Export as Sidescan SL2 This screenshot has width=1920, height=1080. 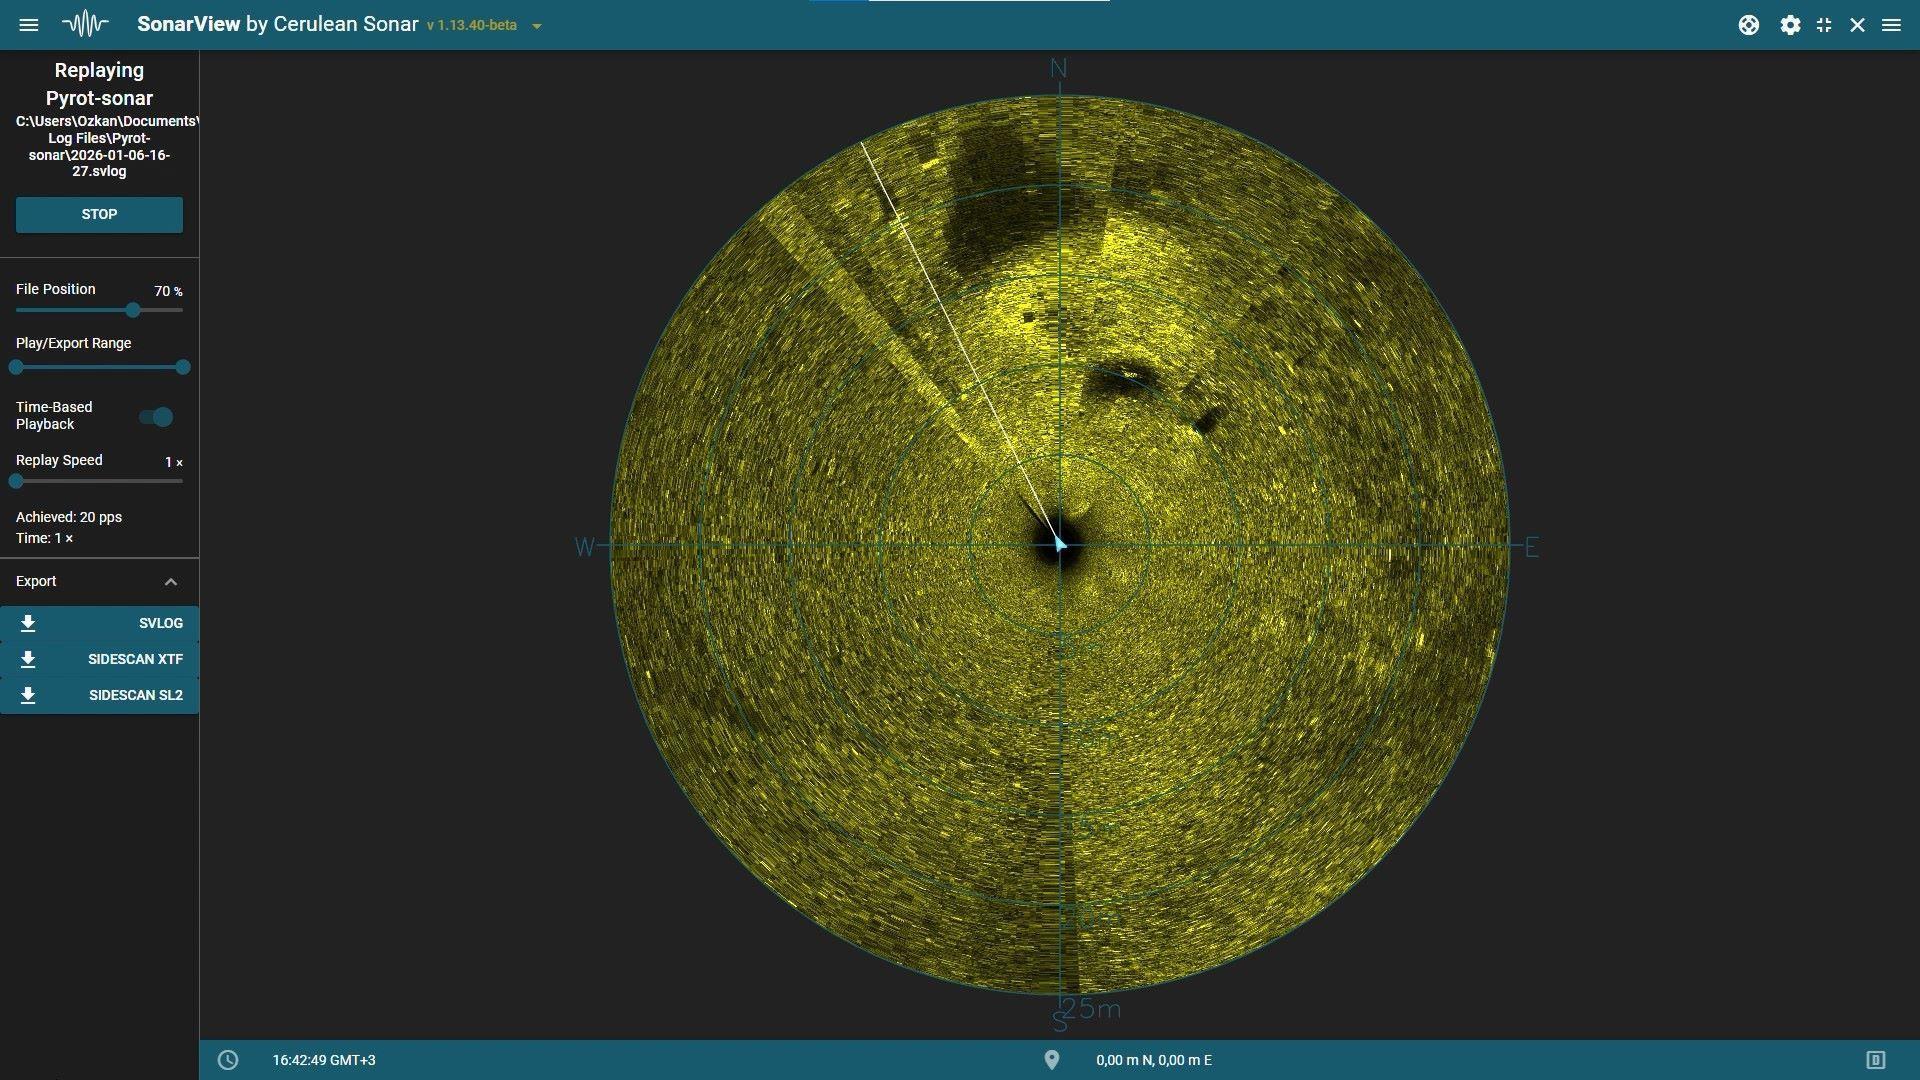pos(99,695)
